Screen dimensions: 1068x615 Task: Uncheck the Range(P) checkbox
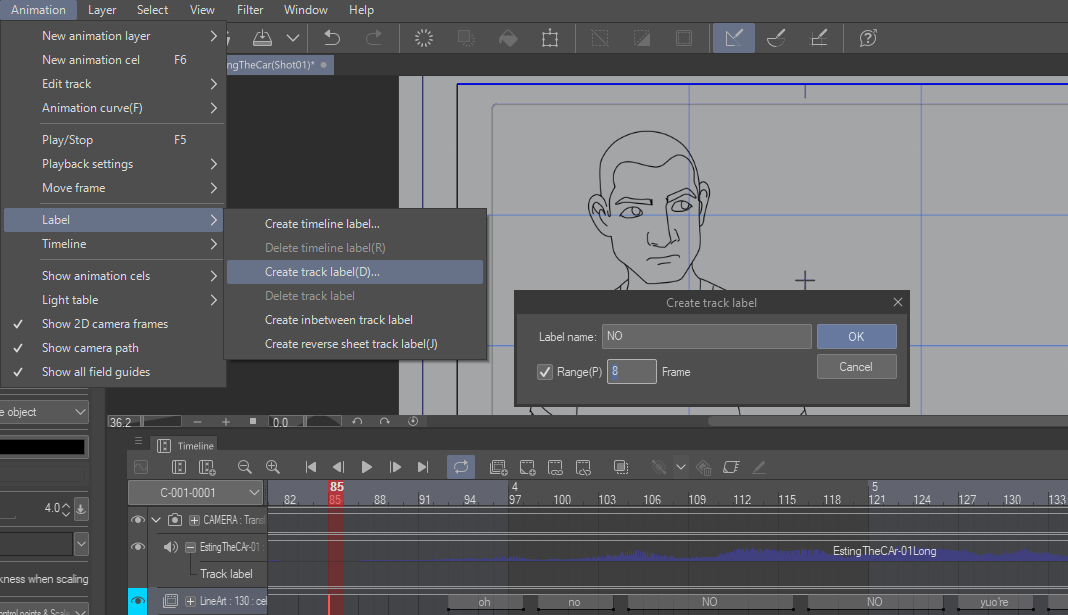coord(545,372)
